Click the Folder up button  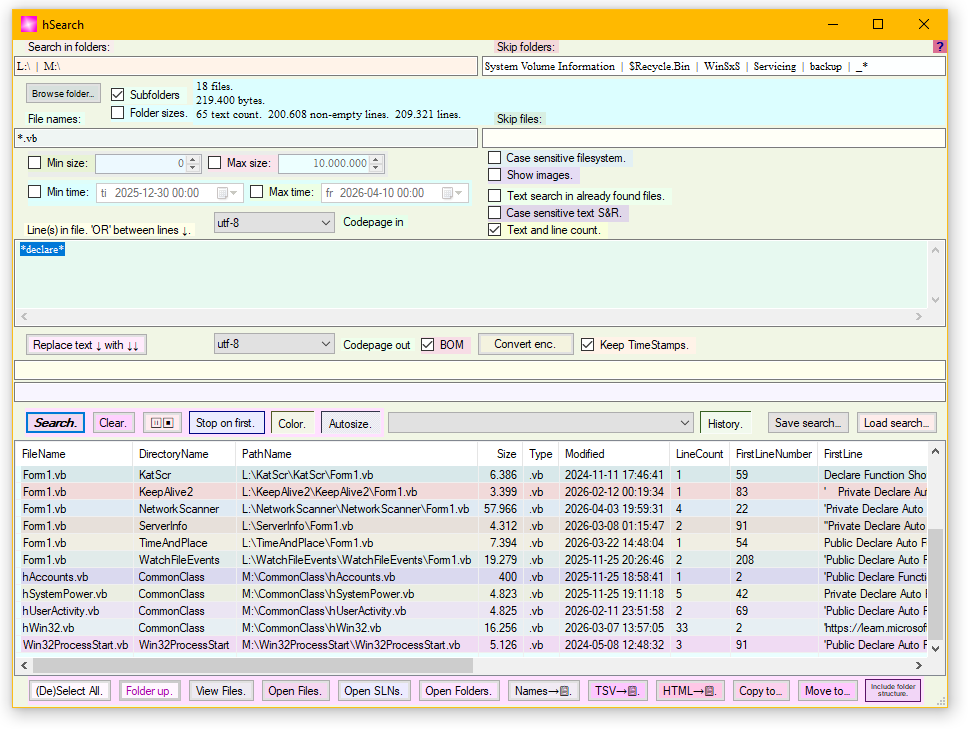point(149,691)
